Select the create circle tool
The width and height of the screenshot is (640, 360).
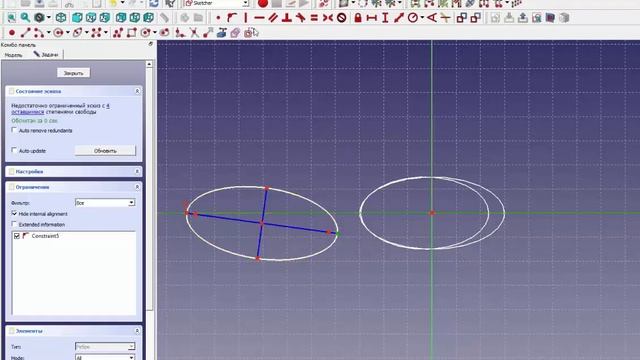pos(58,33)
